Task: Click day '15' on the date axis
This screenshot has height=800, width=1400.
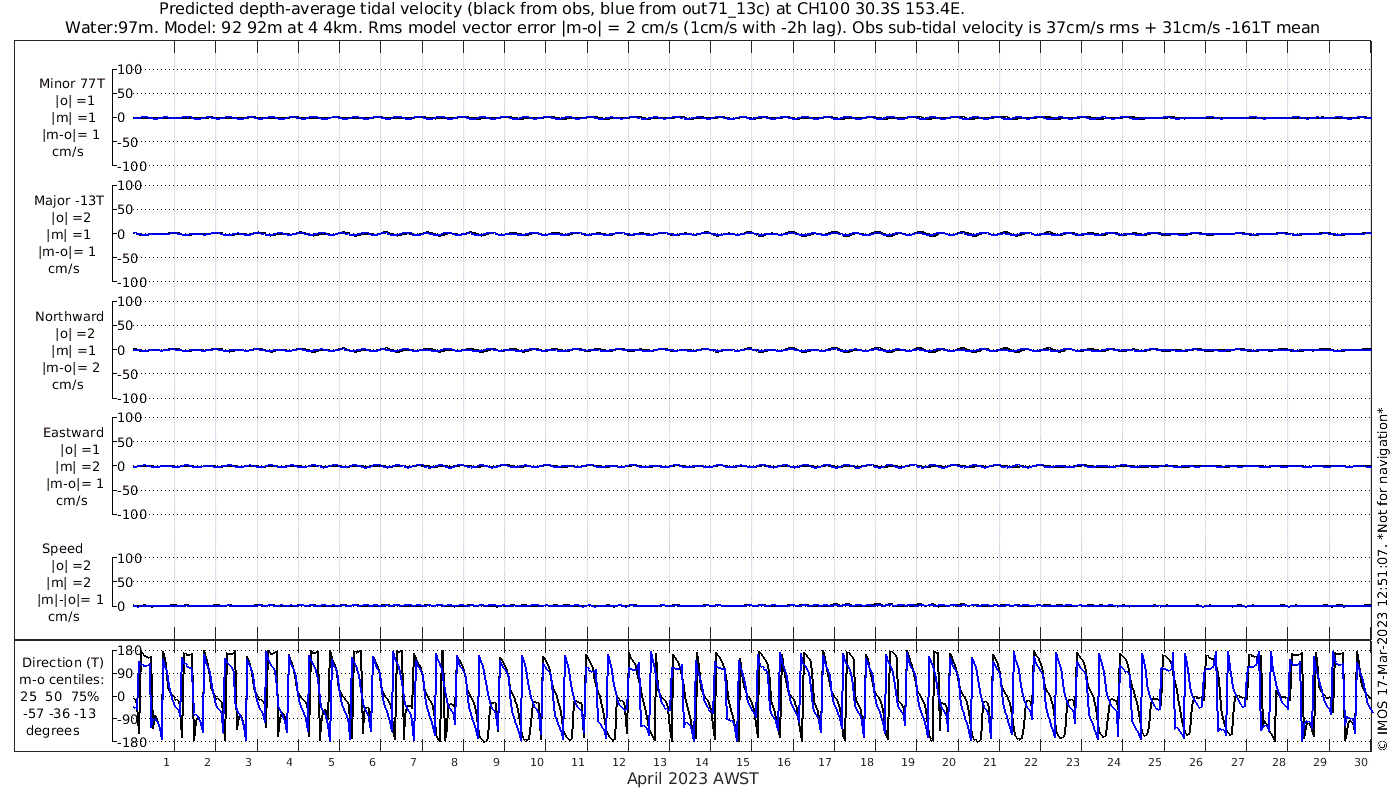Action: (743, 763)
